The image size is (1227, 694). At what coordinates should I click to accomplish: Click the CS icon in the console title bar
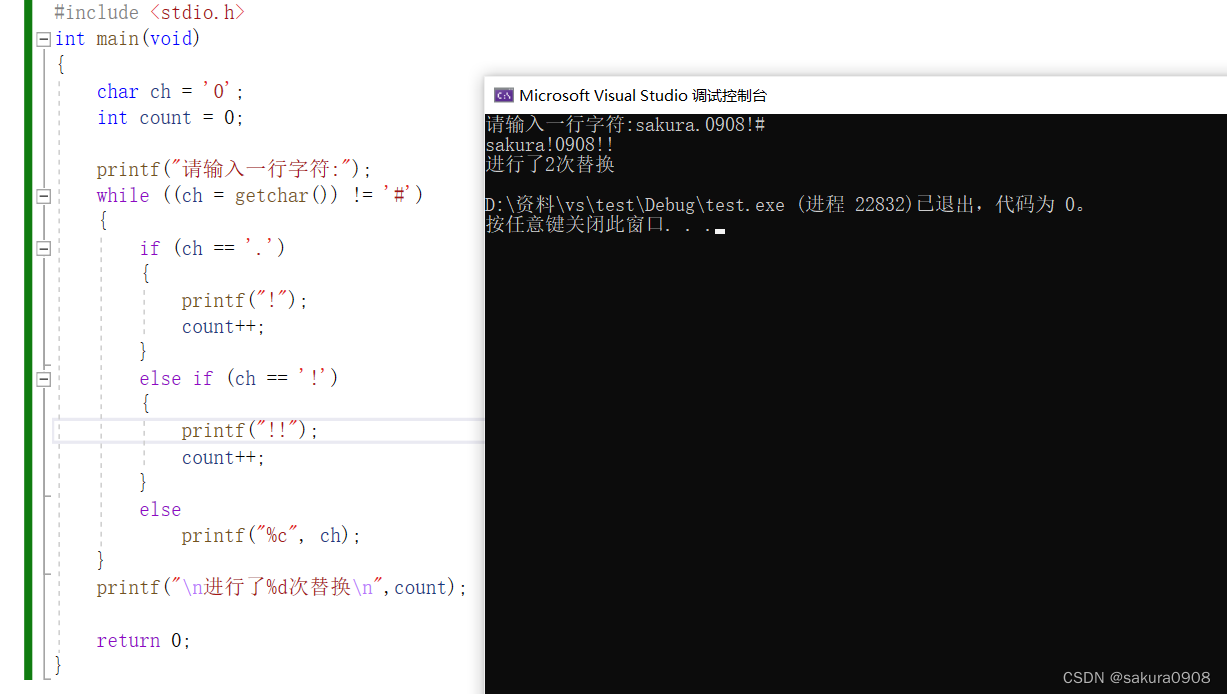504,95
